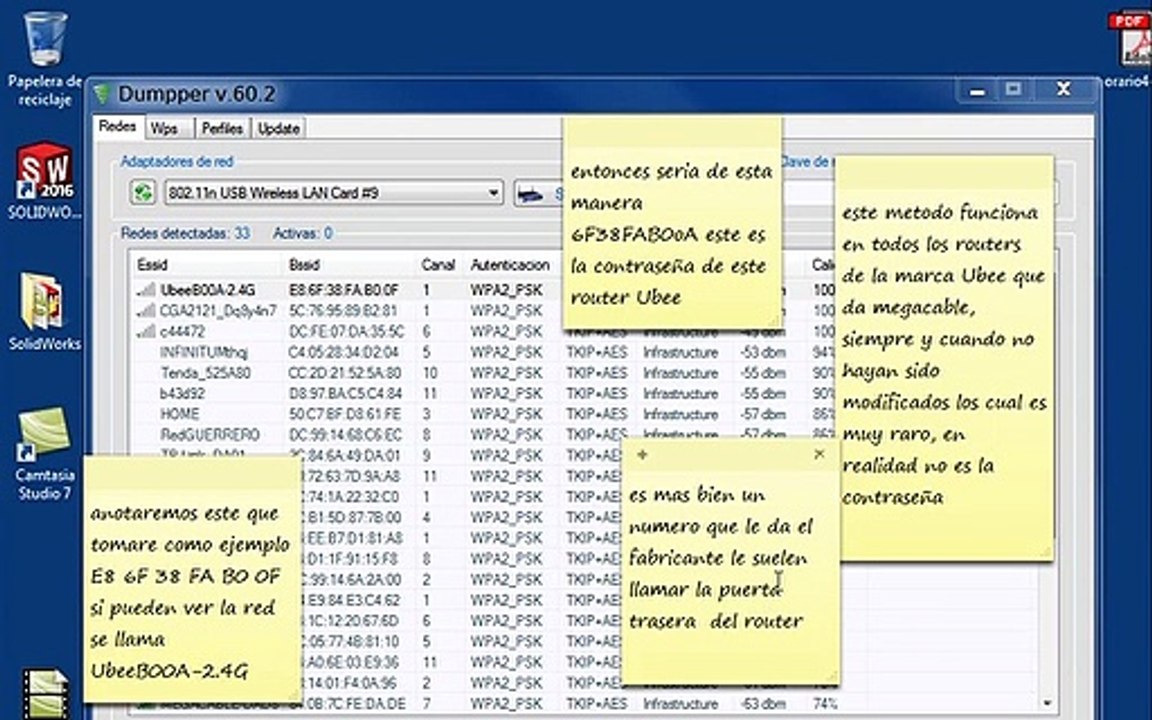This screenshot has width=1152, height=720.
Task: Switch to the Wps tab
Action: coord(164,129)
